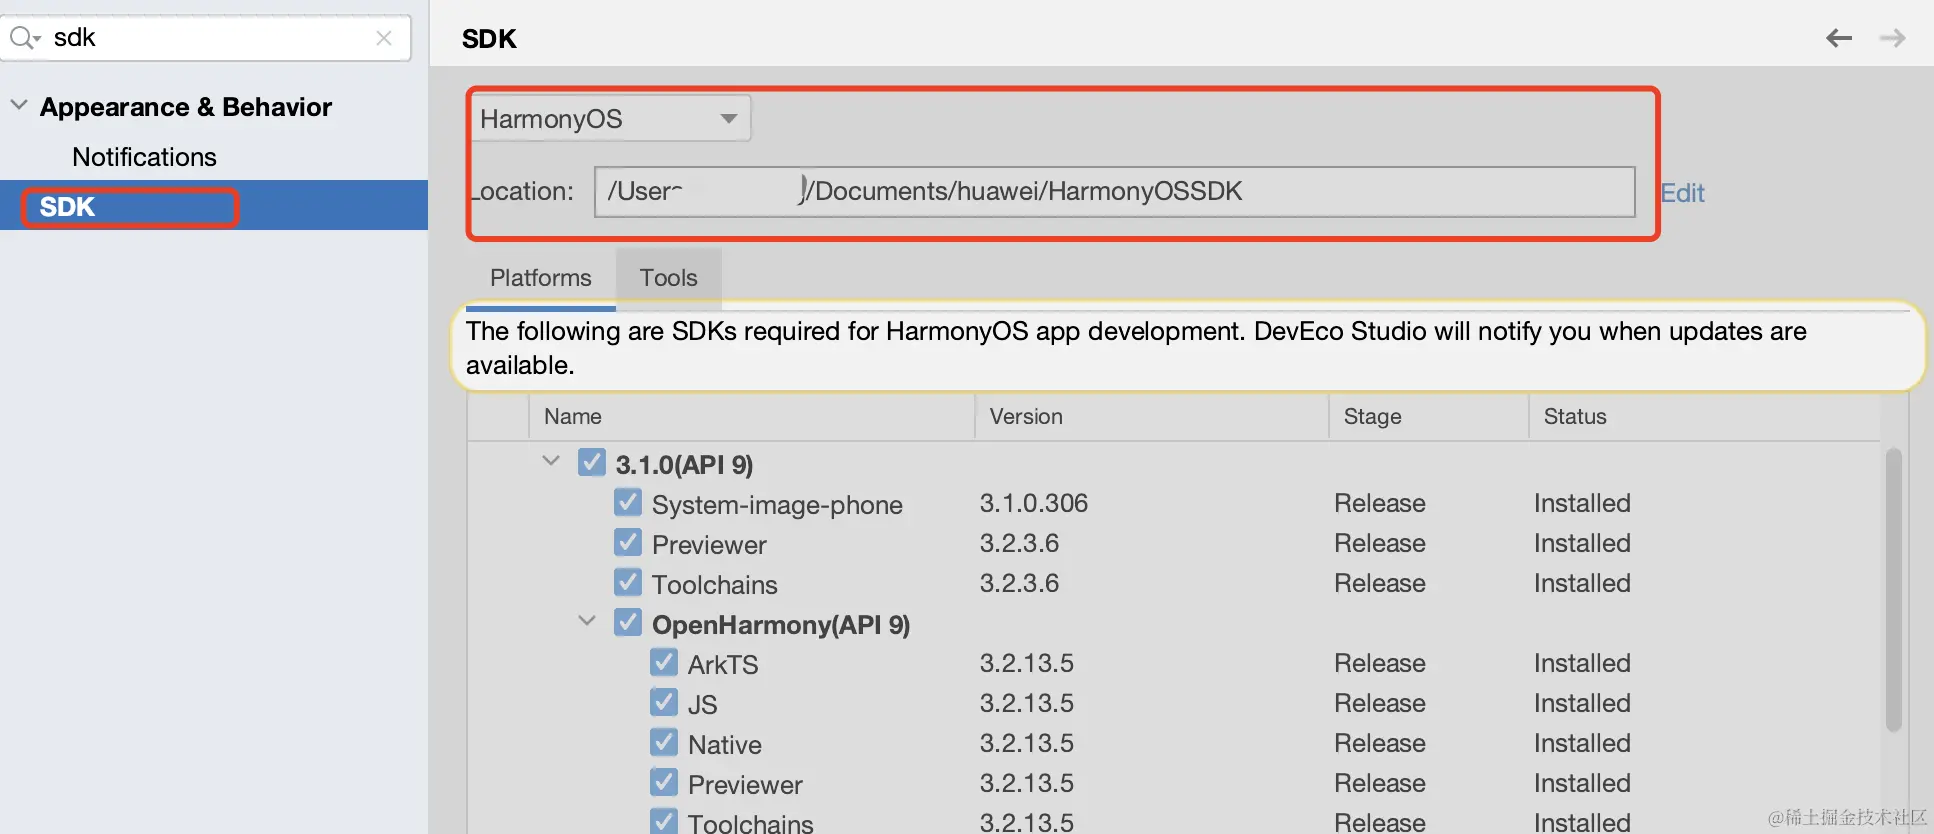Select the OpenHarmony(API 9) row label
This screenshot has height=834, width=1934.
click(x=781, y=625)
